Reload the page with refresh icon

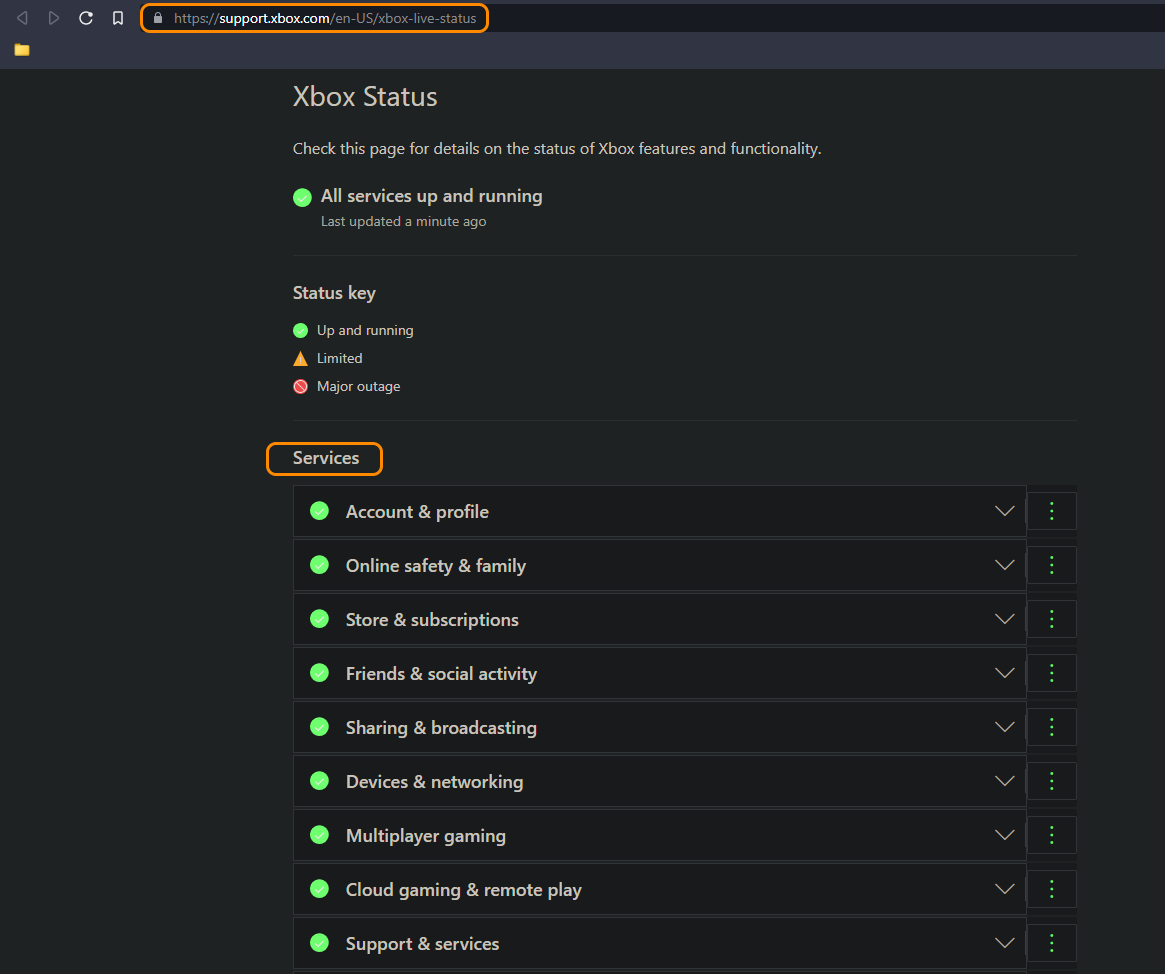click(85, 18)
